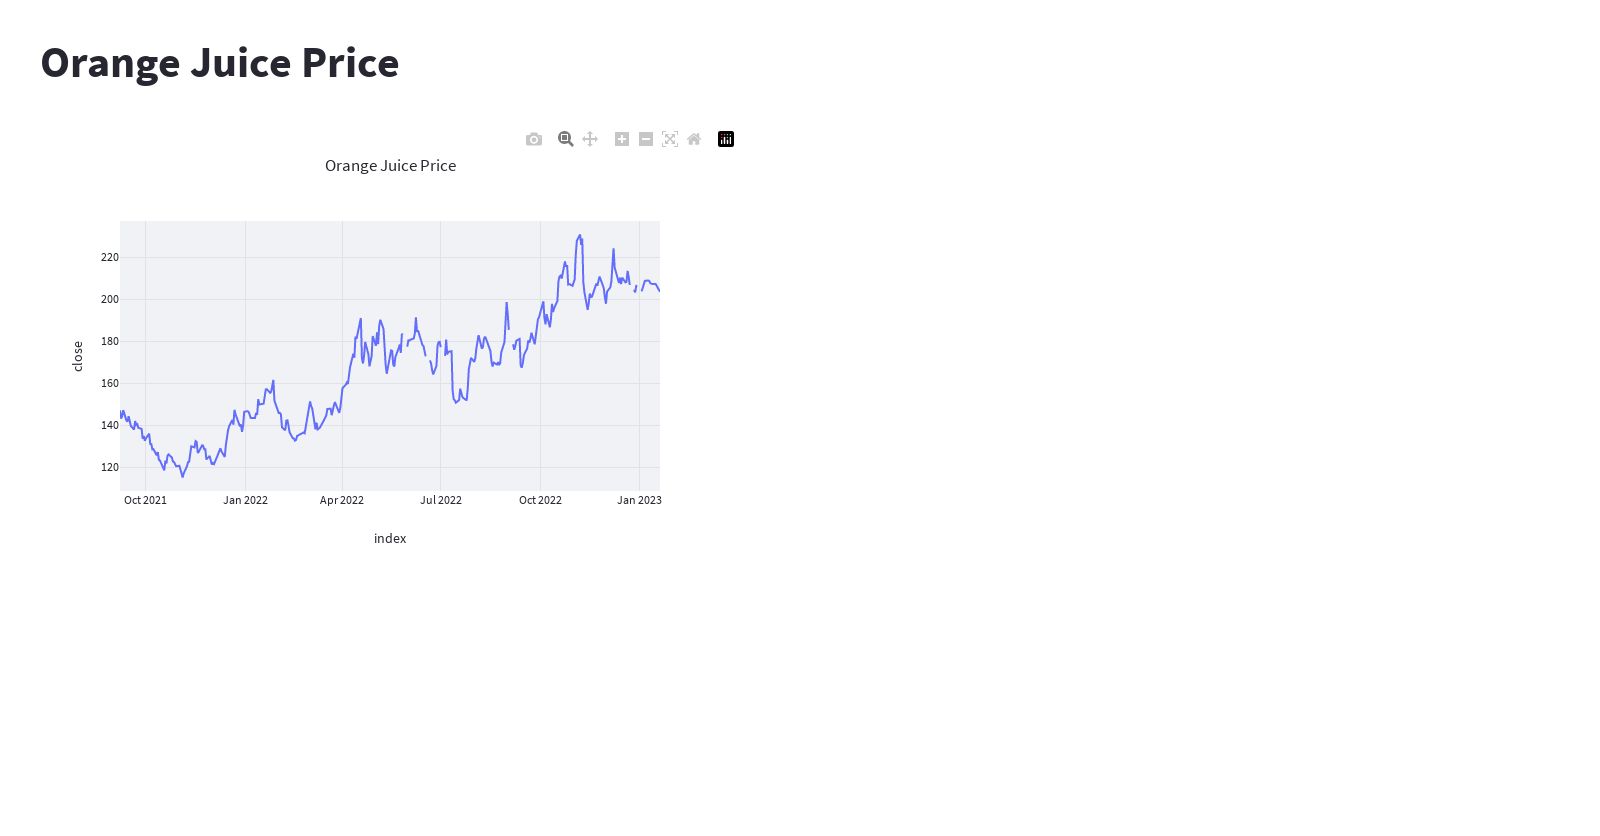
Task: Select the Zoom tool in the chart modebar
Action: (566, 139)
